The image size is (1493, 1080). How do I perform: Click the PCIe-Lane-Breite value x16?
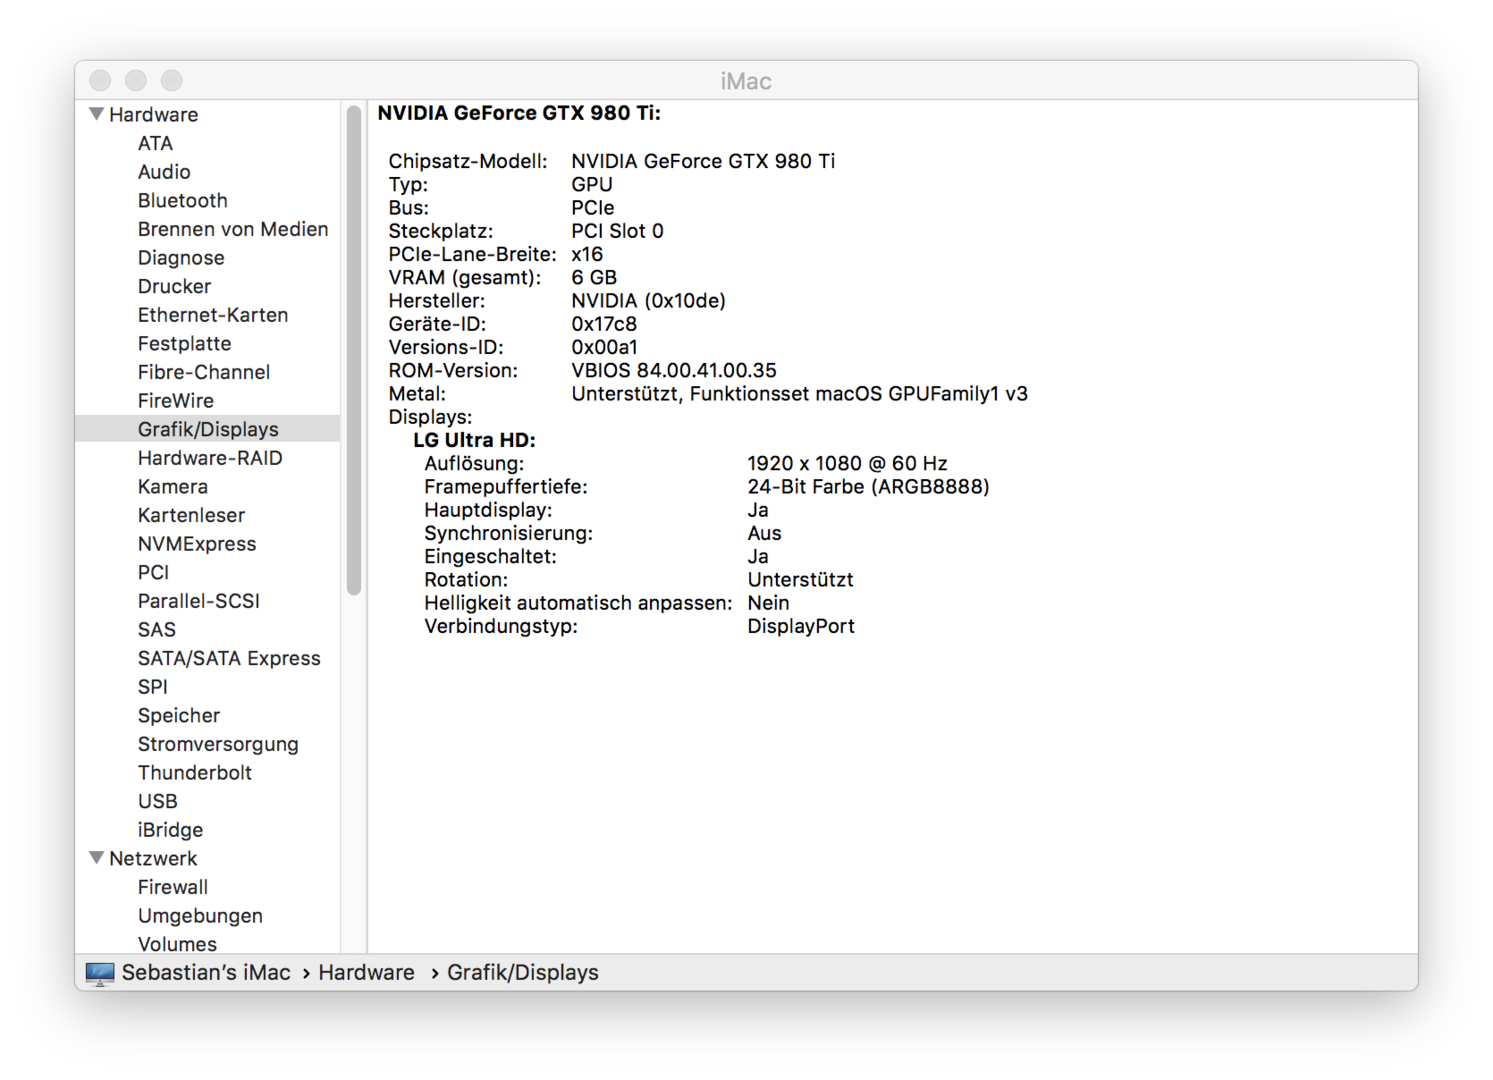[587, 254]
